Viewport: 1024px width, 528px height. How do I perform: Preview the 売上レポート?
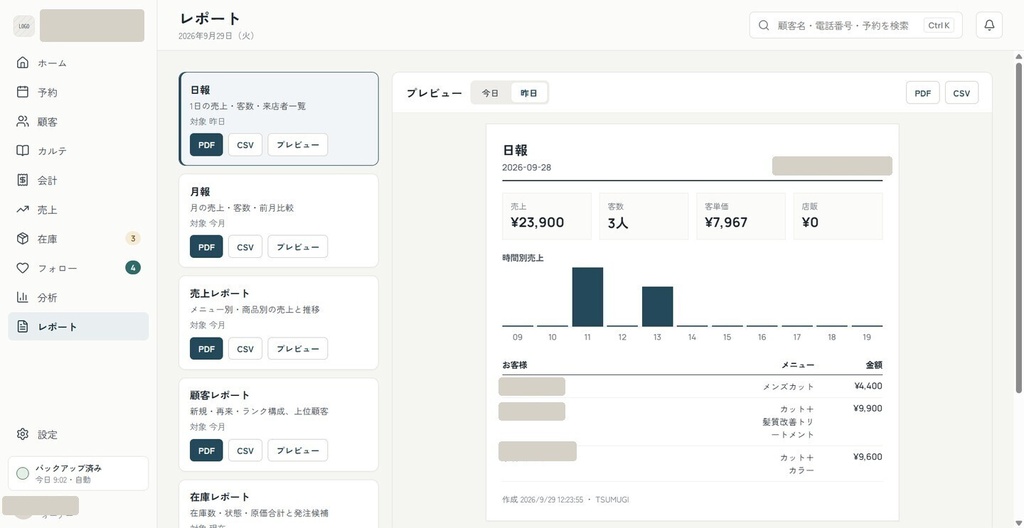[298, 349]
